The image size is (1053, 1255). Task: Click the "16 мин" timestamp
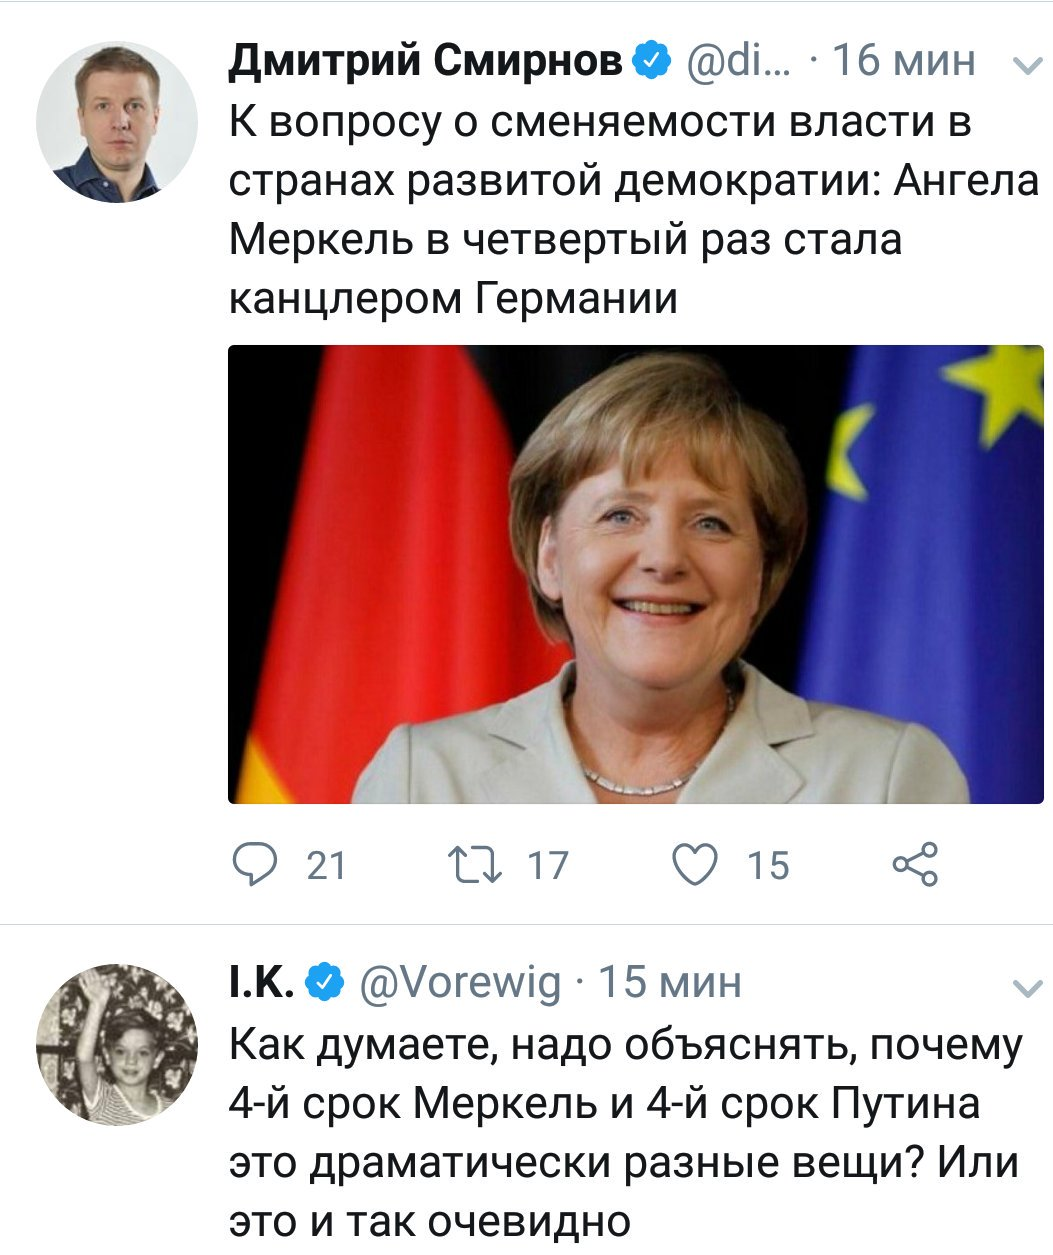coord(903,61)
